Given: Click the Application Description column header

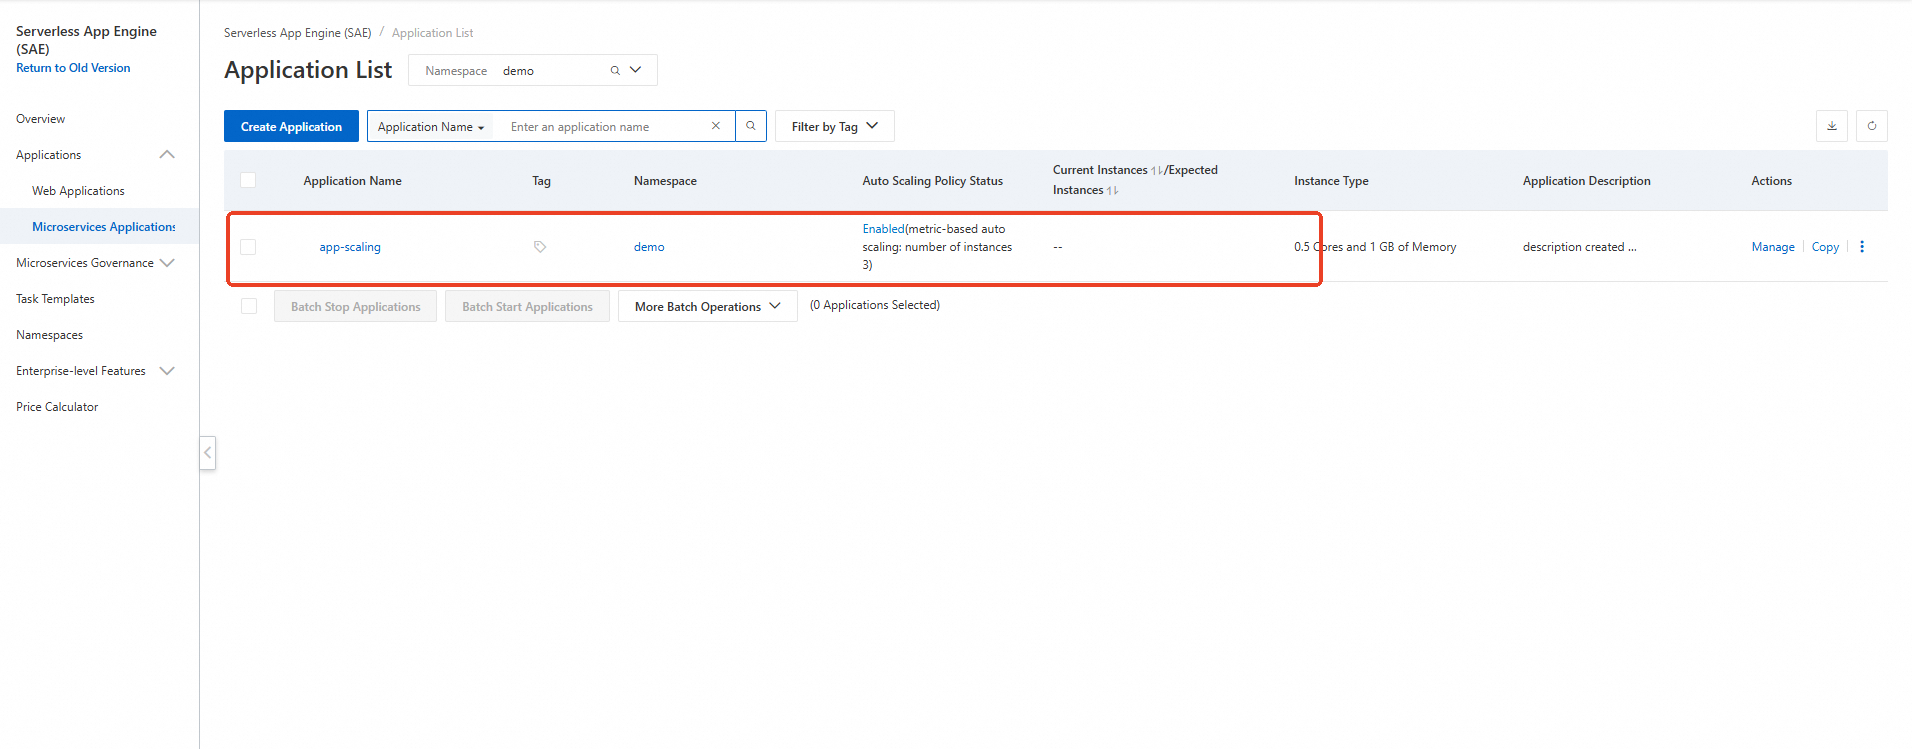Looking at the screenshot, I should coord(1586,181).
